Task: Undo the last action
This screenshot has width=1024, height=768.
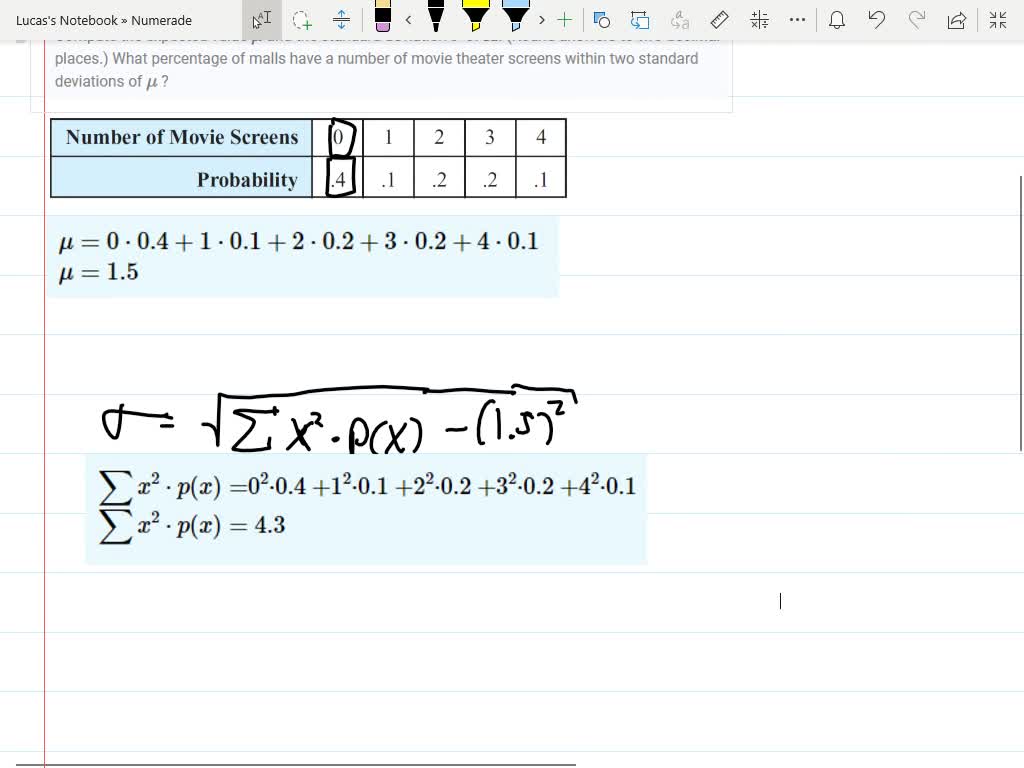Action: (877, 20)
